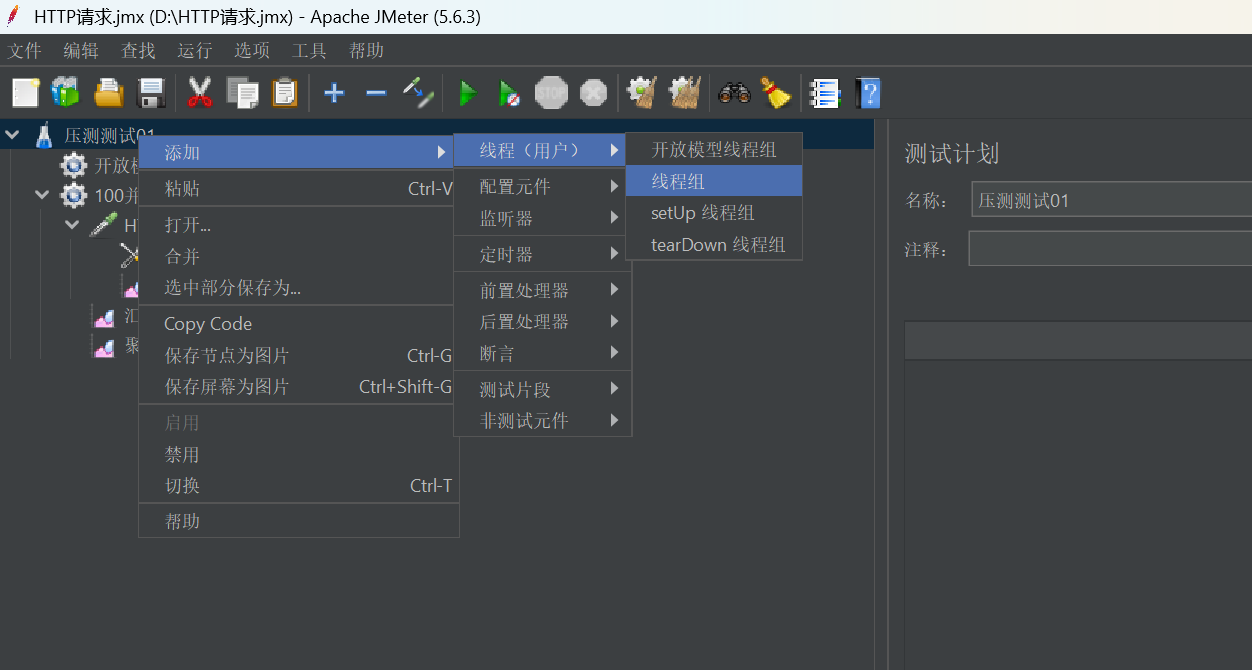The height and width of the screenshot is (670, 1252).
Task: Click the Cut scissors icon
Action: pos(200,93)
